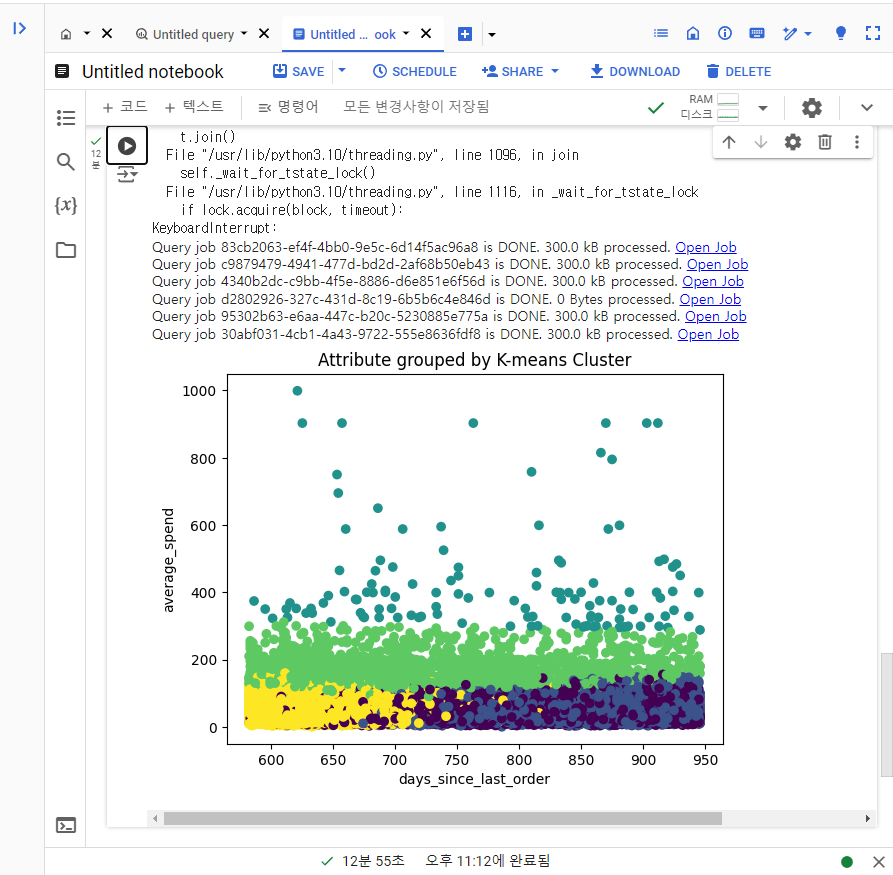This screenshot has width=893, height=875.
Task: Add new tab with plus button
Action: (465, 34)
